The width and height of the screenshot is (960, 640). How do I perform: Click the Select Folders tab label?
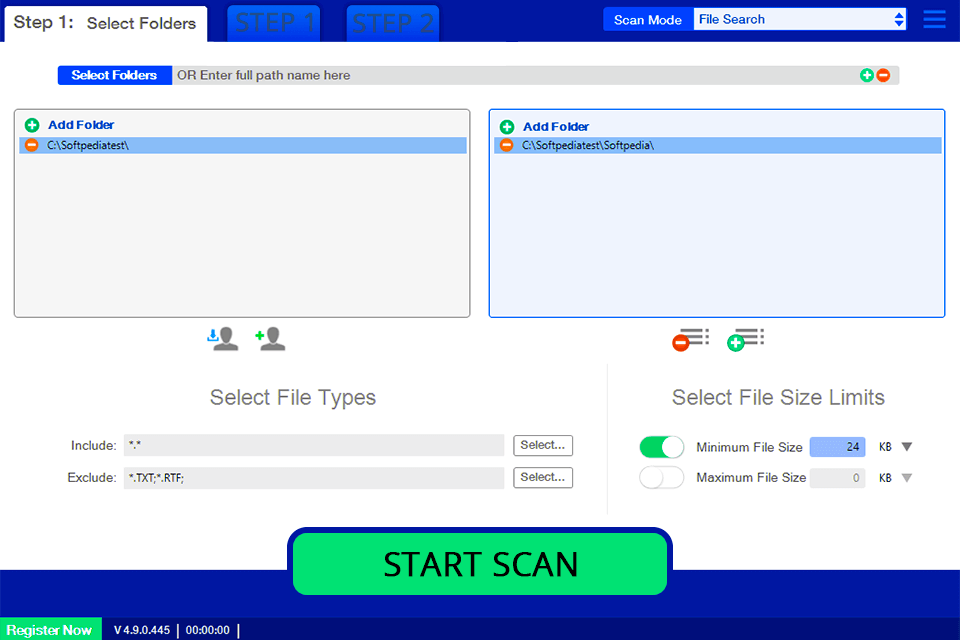(x=114, y=74)
